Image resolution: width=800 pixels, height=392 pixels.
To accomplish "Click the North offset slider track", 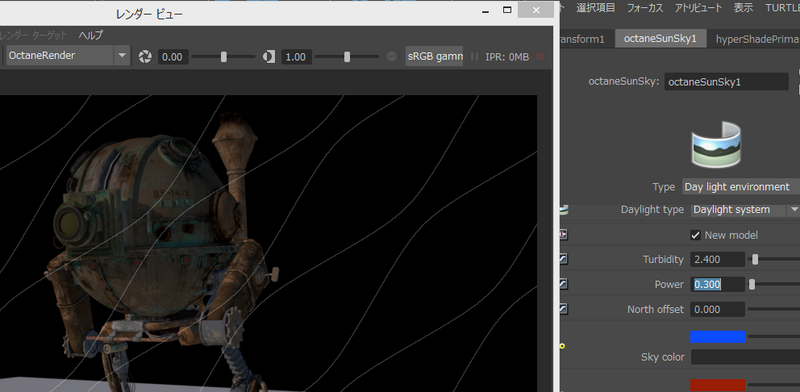I will [x=773, y=309].
